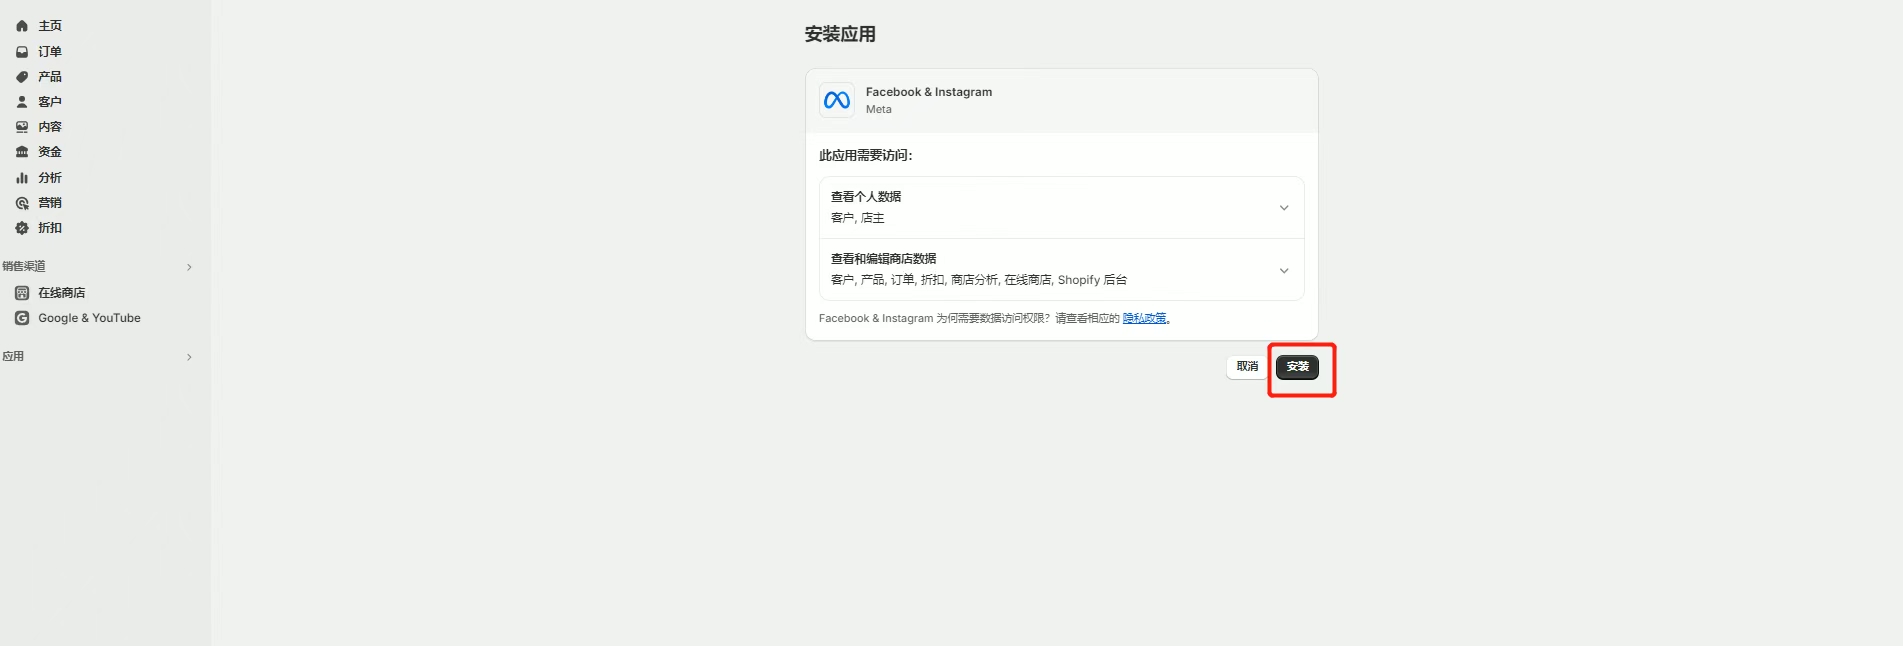Select 营销 in the sidebar
The image size is (1903, 646).
tap(50, 203)
